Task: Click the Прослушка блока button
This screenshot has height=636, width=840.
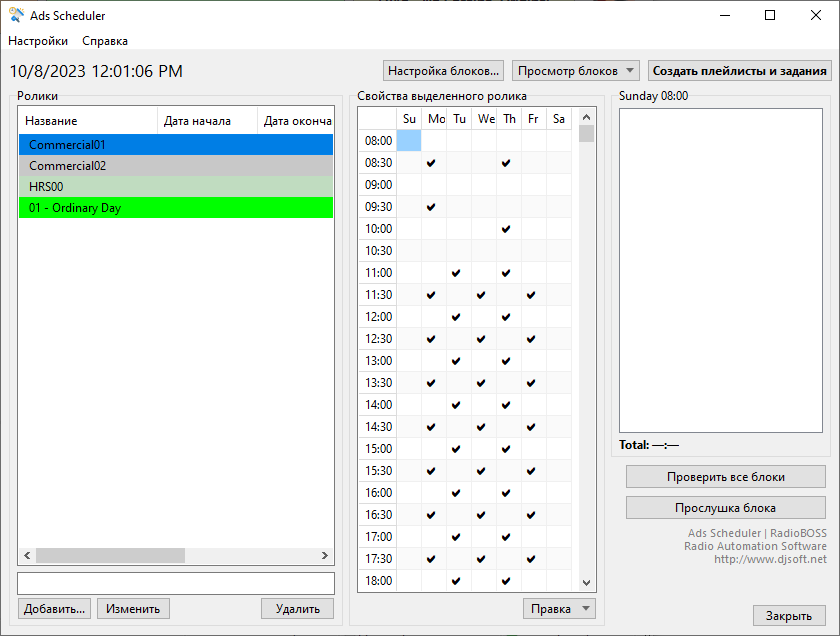Action: coord(725,508)
